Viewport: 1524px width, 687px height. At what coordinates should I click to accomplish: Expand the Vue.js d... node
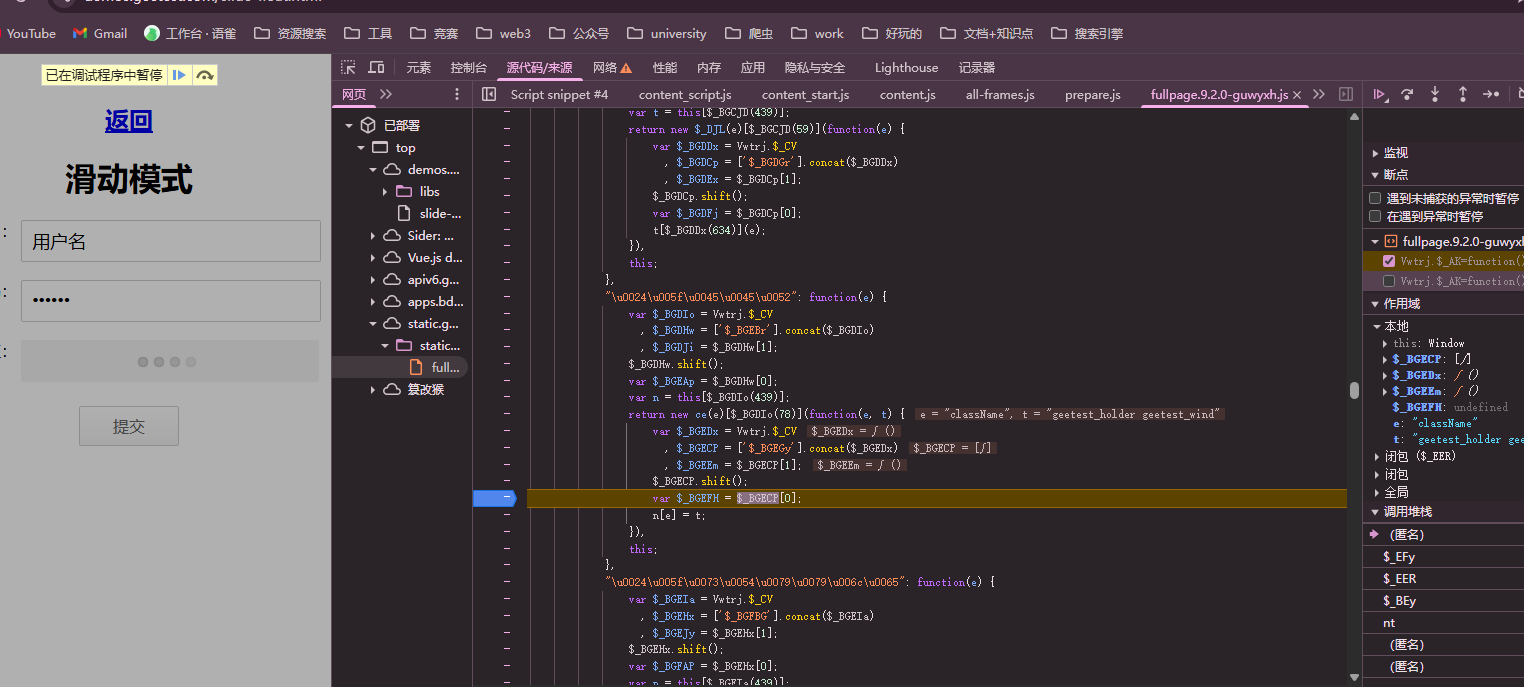click(373, 257)
